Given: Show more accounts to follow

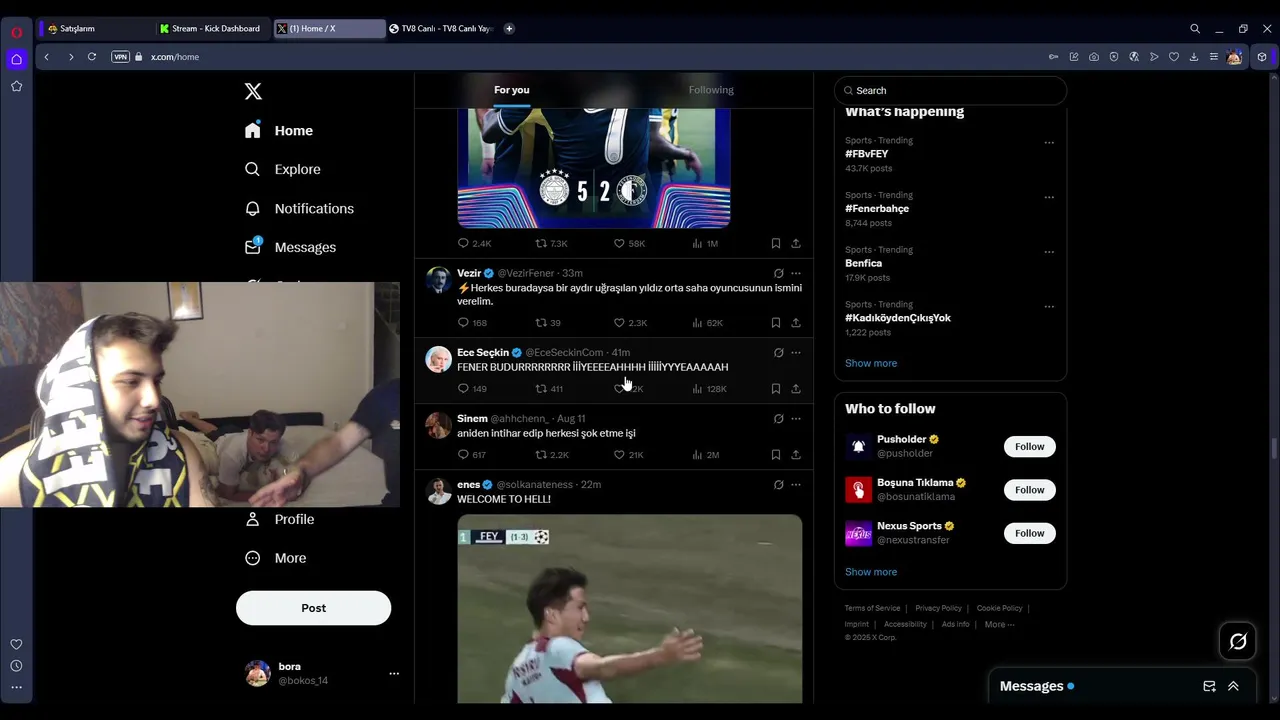Looking at the screenshot, I should (x=871, y=572).
